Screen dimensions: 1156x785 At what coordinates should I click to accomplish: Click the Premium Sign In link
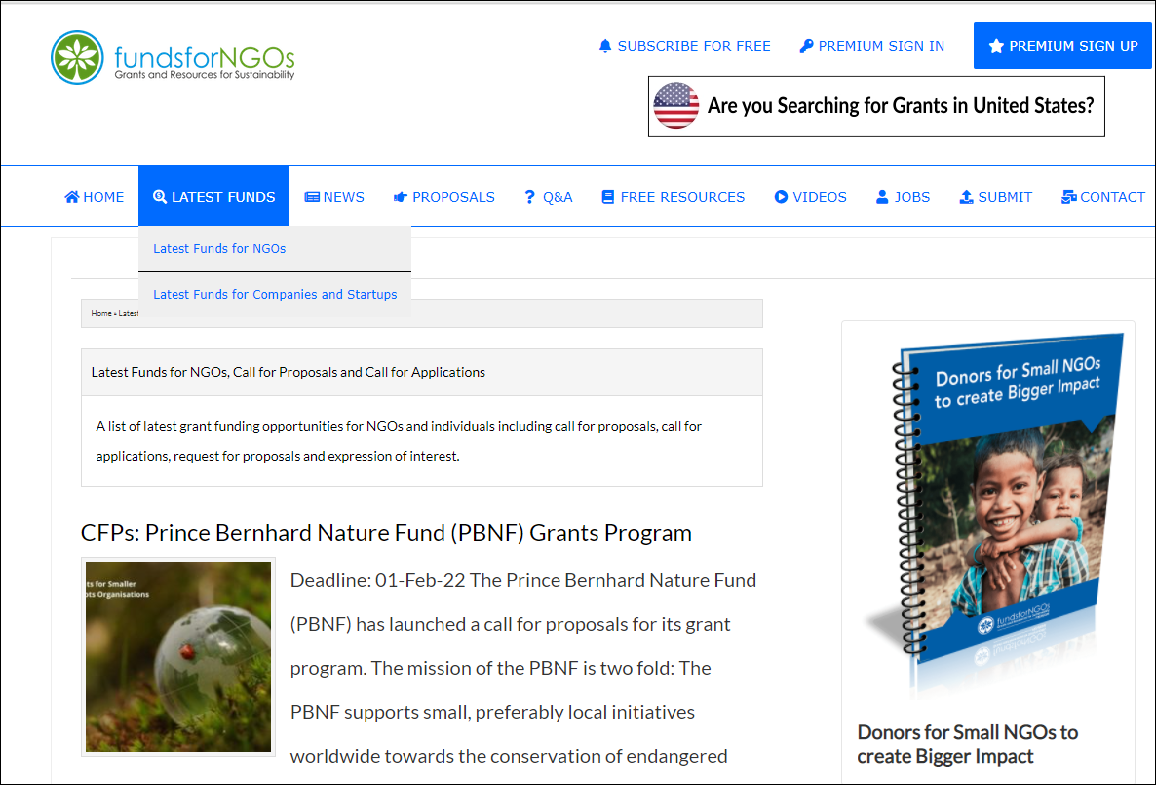tap(871, 46)
